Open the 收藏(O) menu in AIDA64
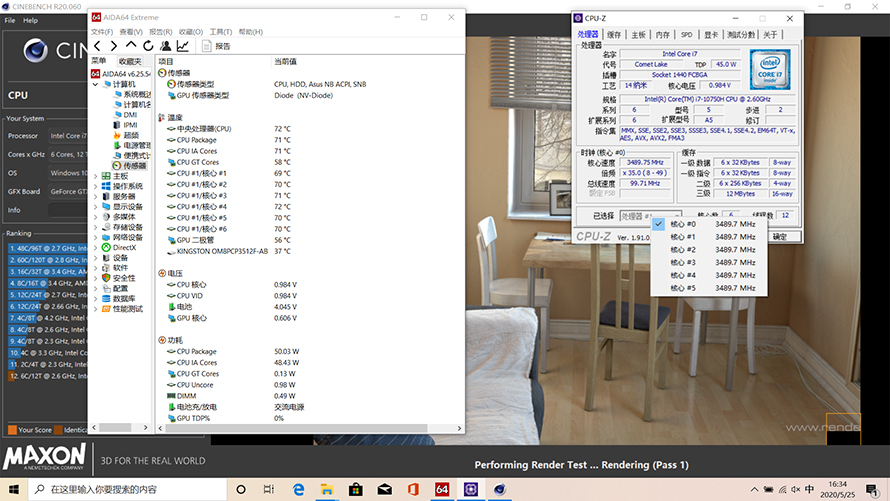This screenshot has height=501, width=890. tap(191, 32)
